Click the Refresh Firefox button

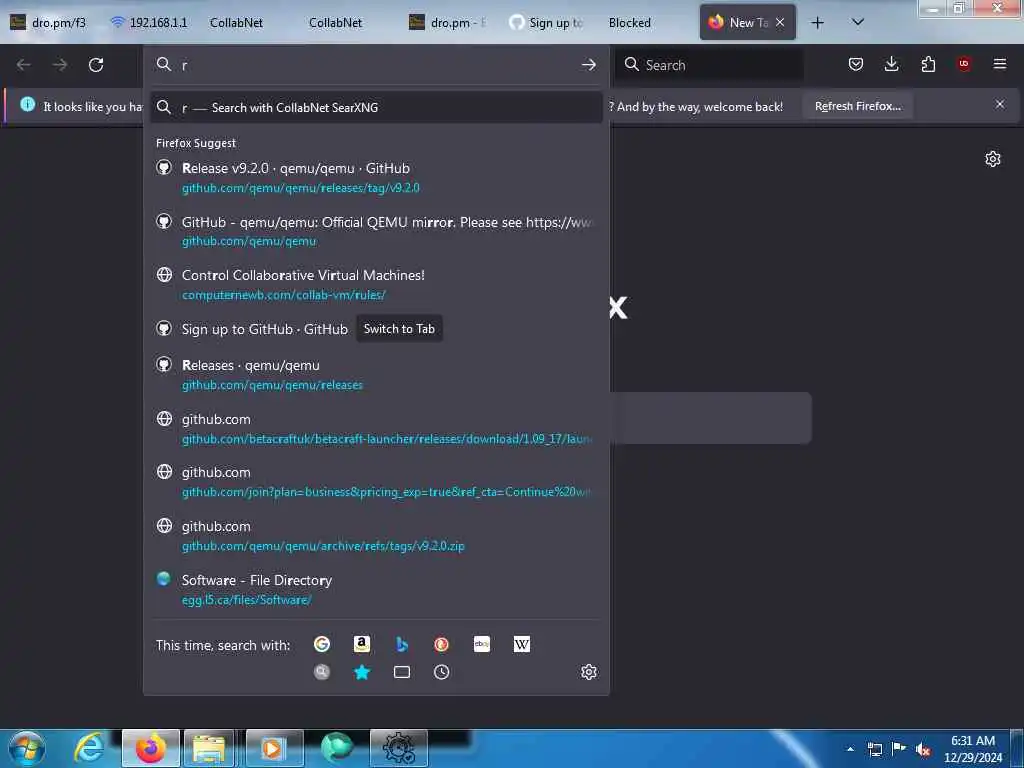[857, 106]
